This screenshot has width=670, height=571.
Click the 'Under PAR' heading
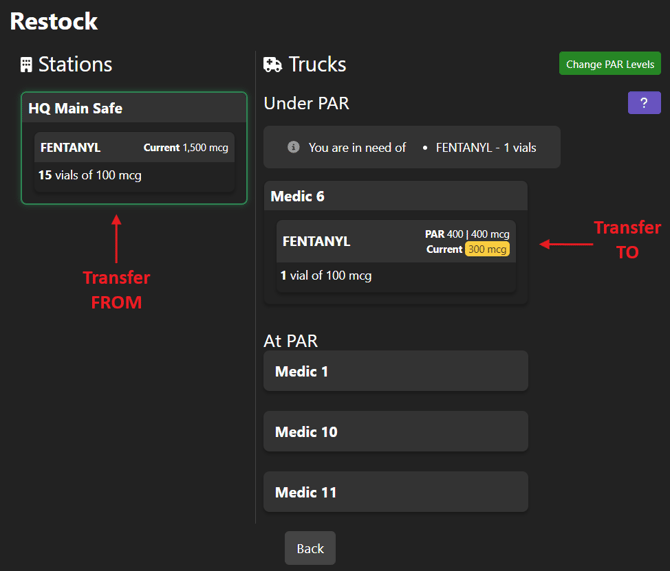pyautogui.click(x=306, y=103)
